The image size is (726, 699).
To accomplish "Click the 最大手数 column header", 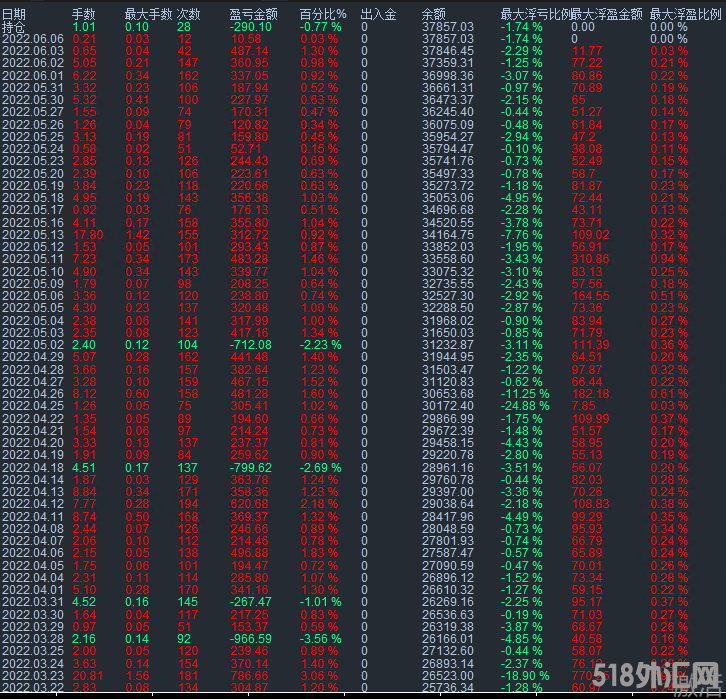I will click(x=147, y=14).
